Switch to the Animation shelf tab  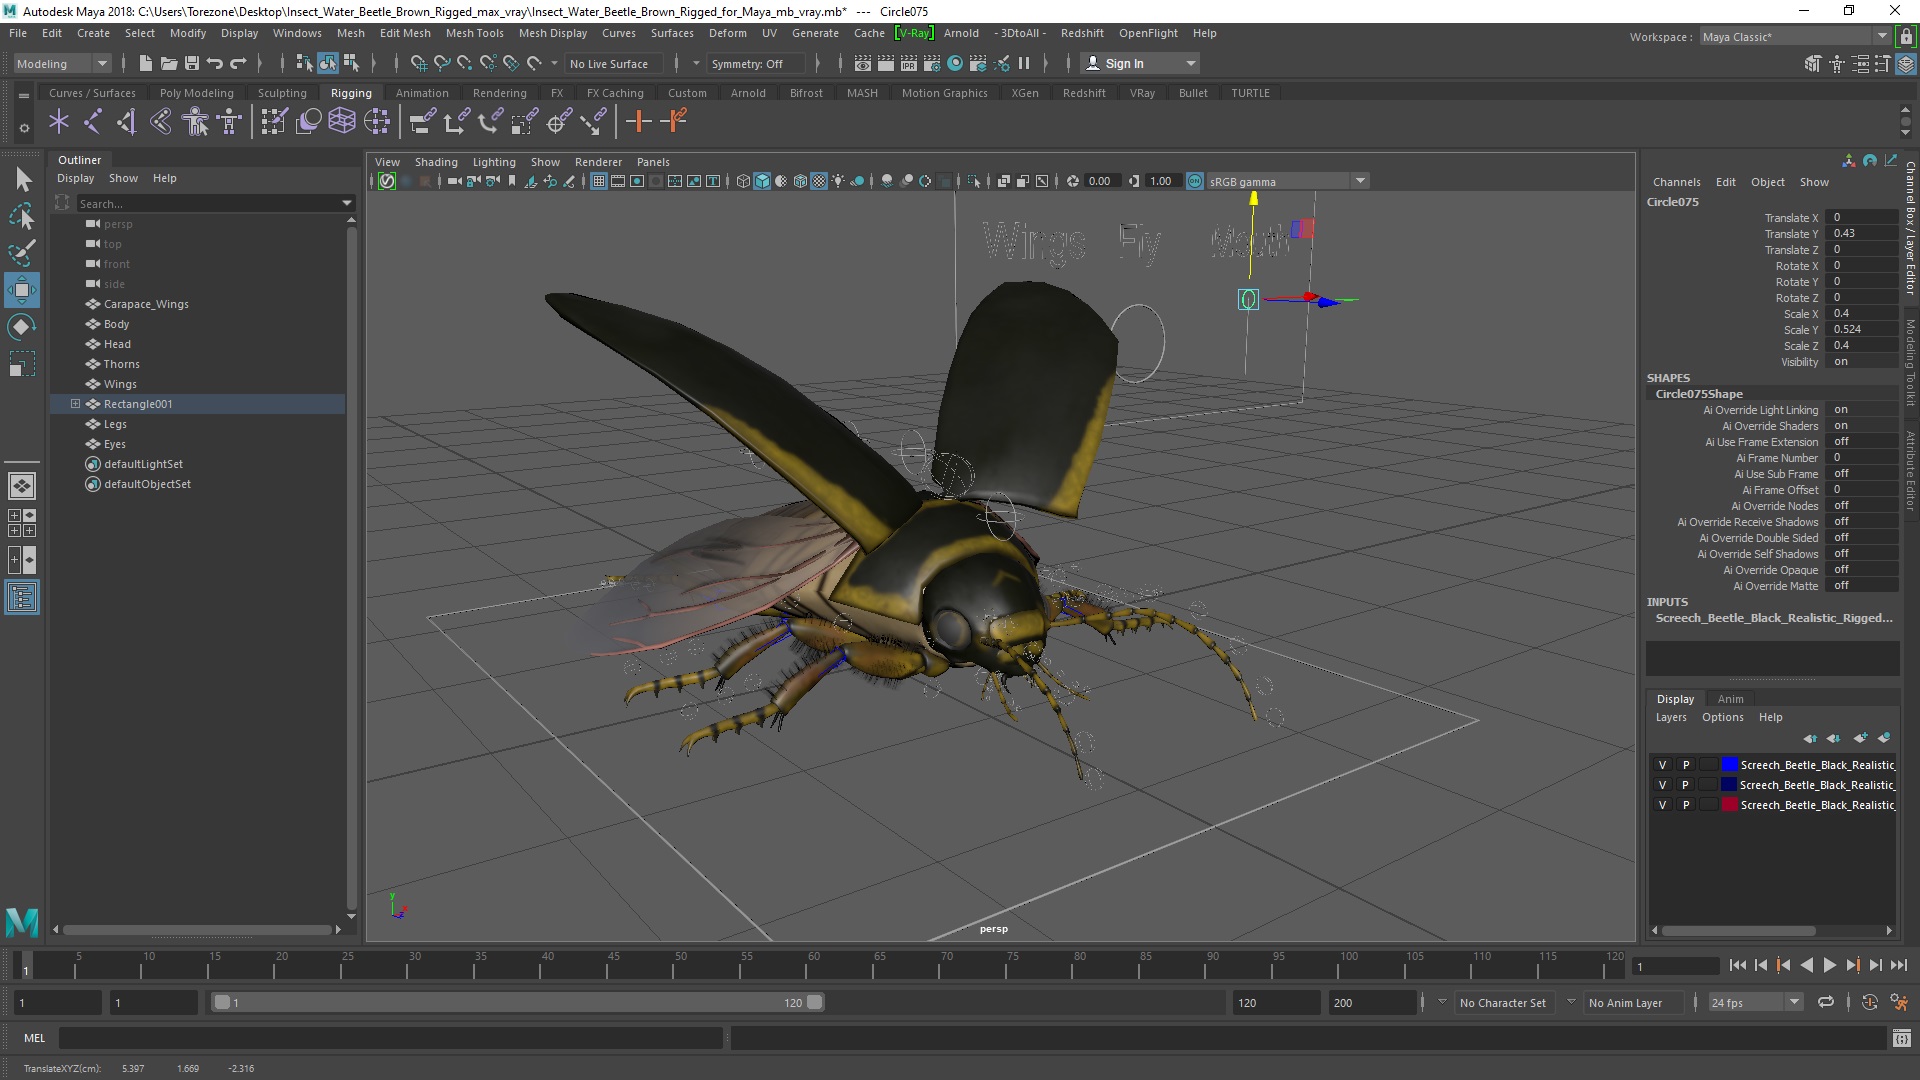422,93
